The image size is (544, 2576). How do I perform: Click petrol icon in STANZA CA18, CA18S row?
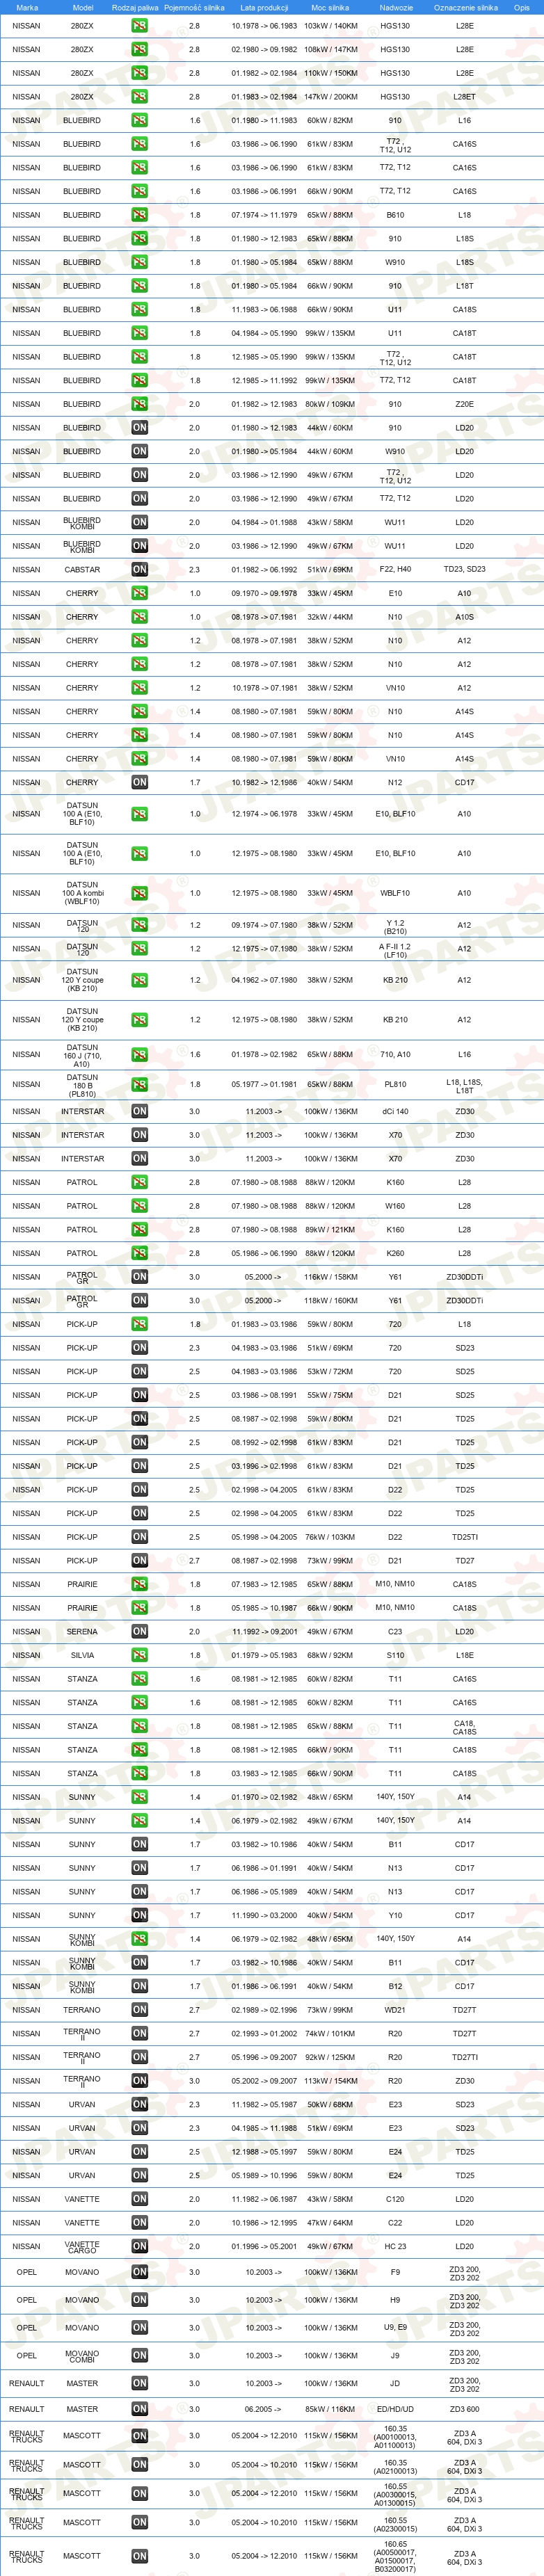(139, 1726)
